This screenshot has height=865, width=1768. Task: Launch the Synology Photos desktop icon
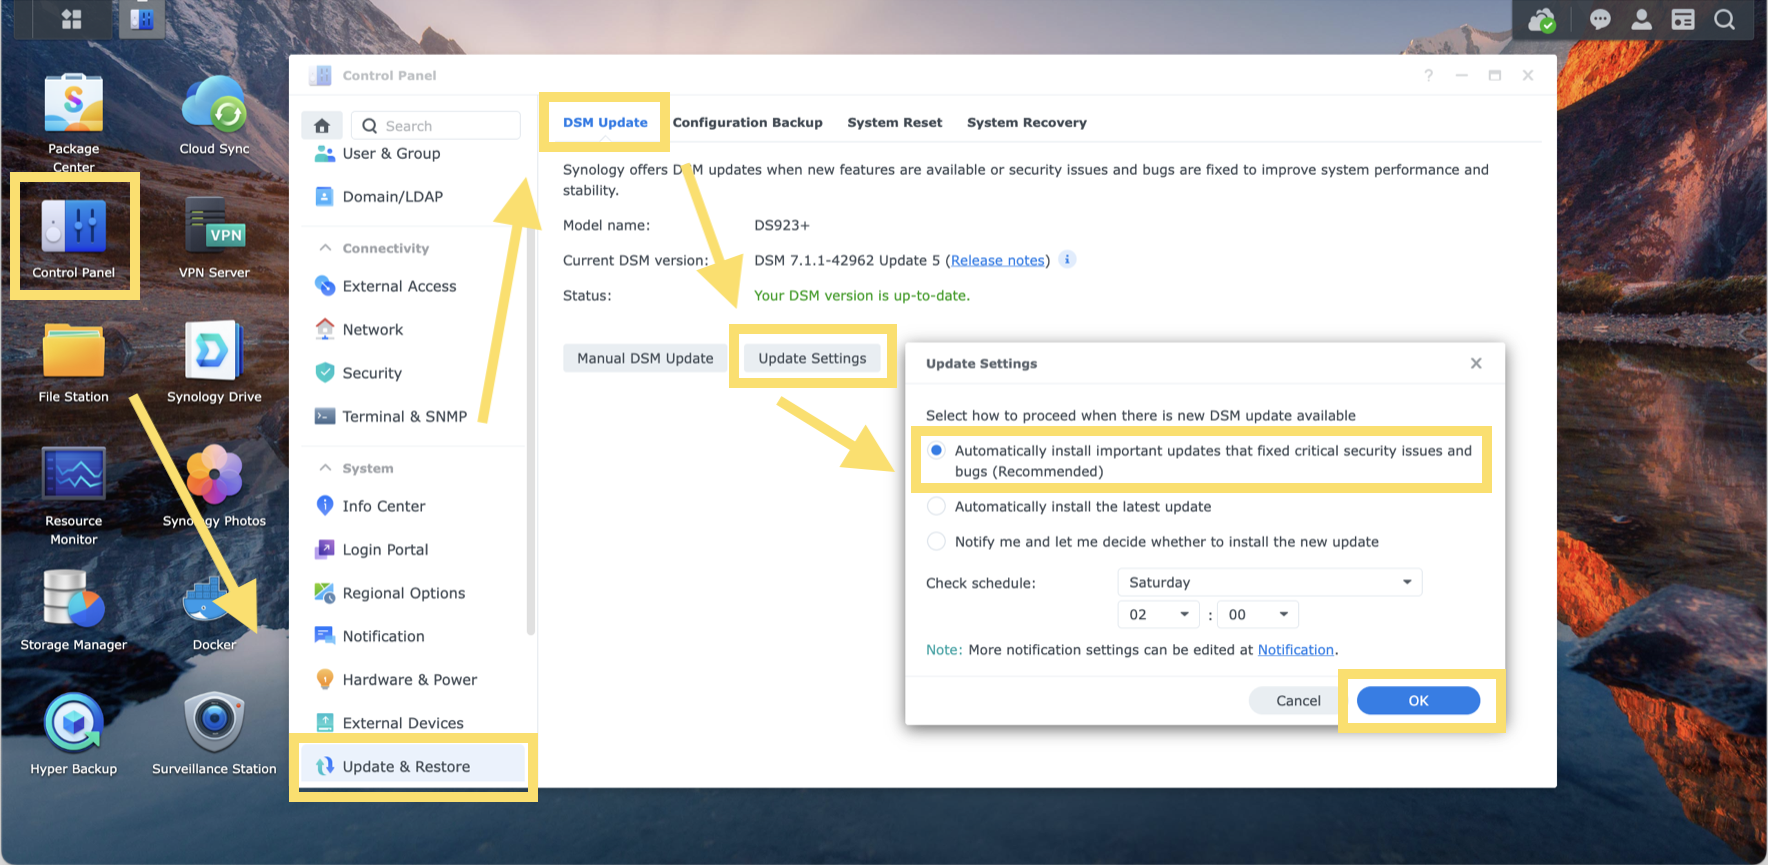click(214, 475)
